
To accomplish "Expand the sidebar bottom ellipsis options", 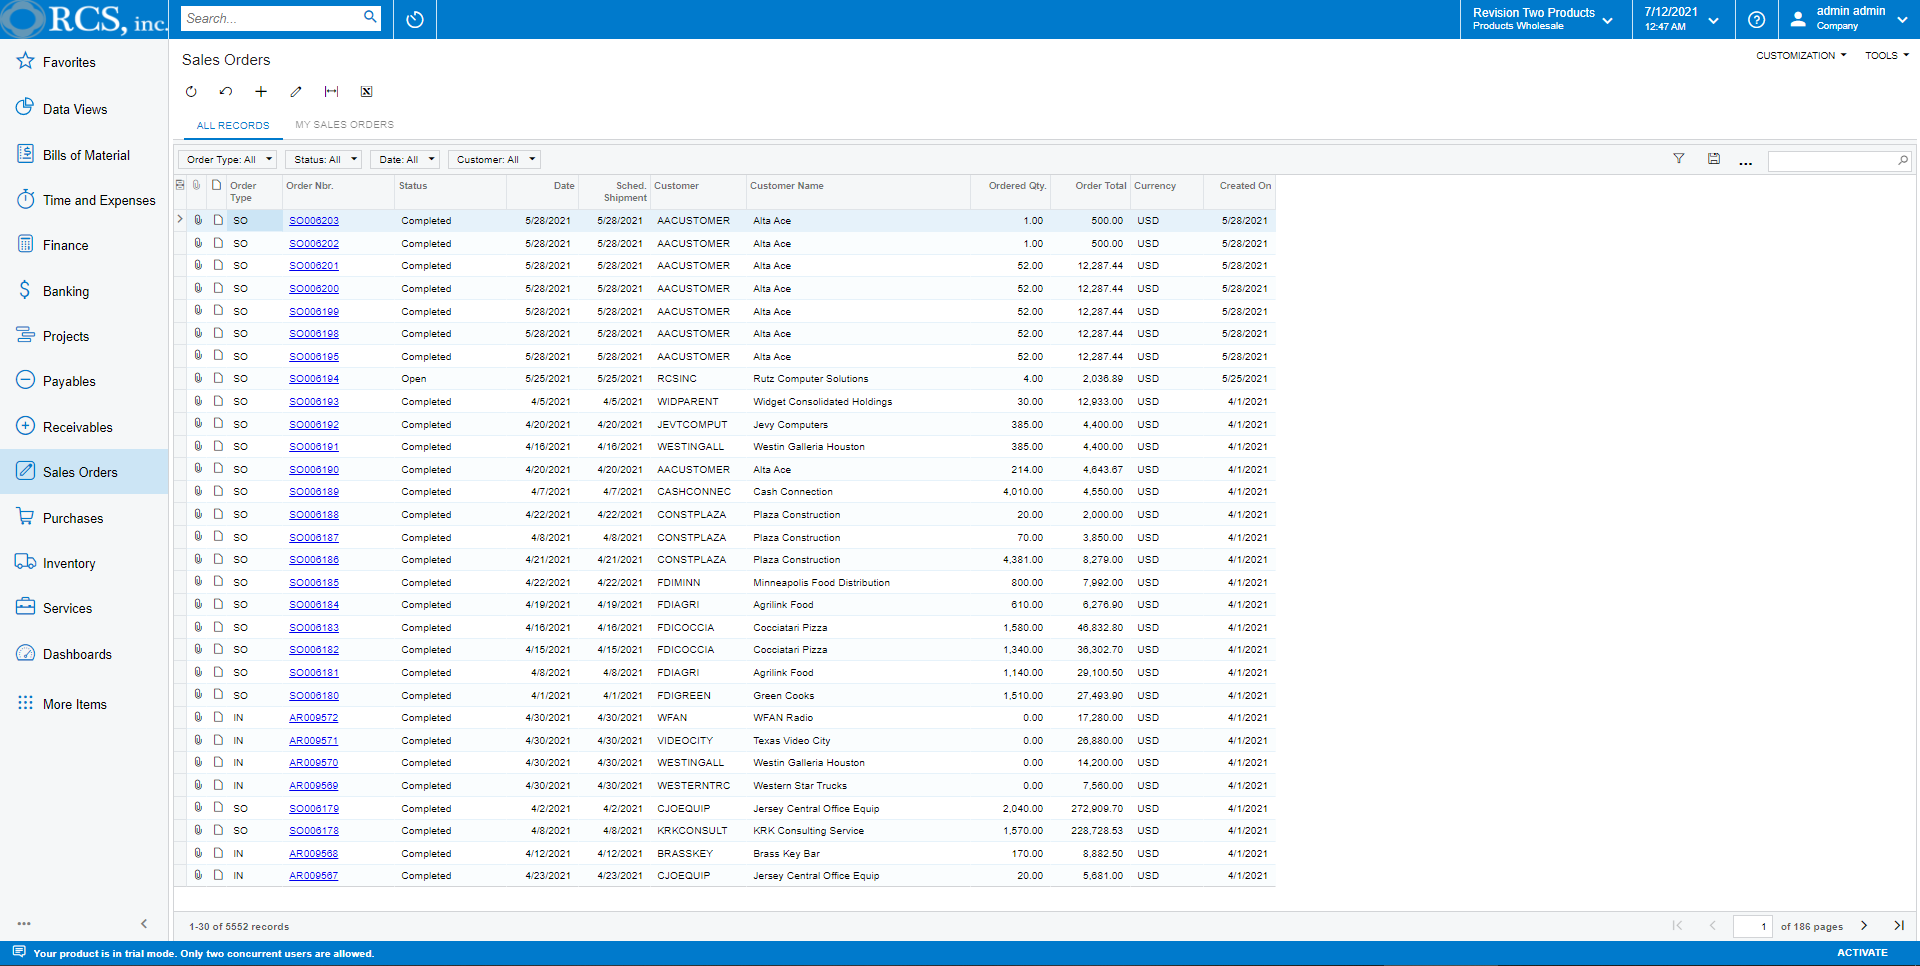I will pos(24,924).
